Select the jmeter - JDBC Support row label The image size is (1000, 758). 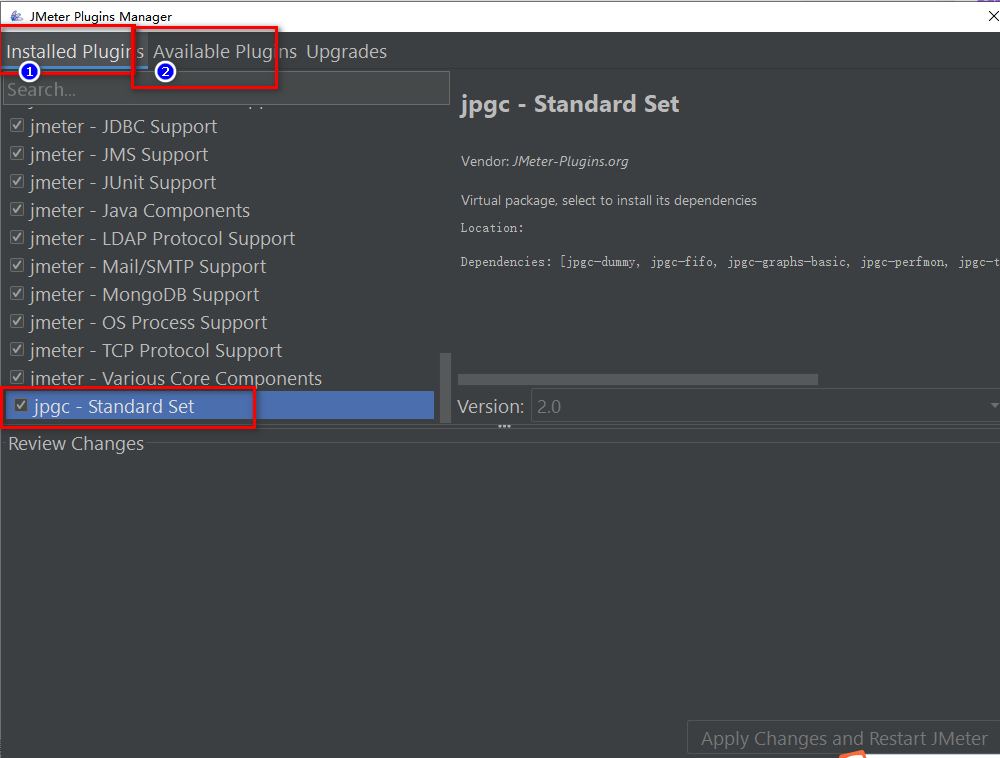[x=123, y=127]
